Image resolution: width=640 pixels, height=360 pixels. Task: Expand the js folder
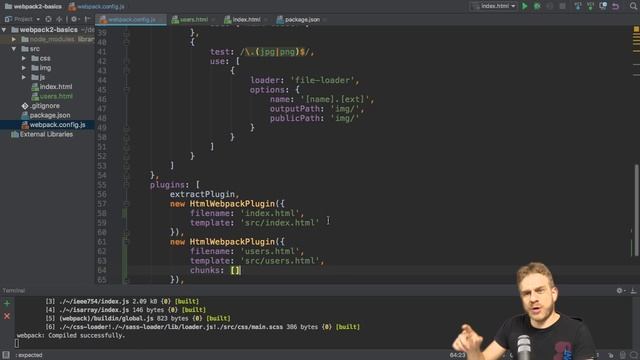[x=24, y=77]
